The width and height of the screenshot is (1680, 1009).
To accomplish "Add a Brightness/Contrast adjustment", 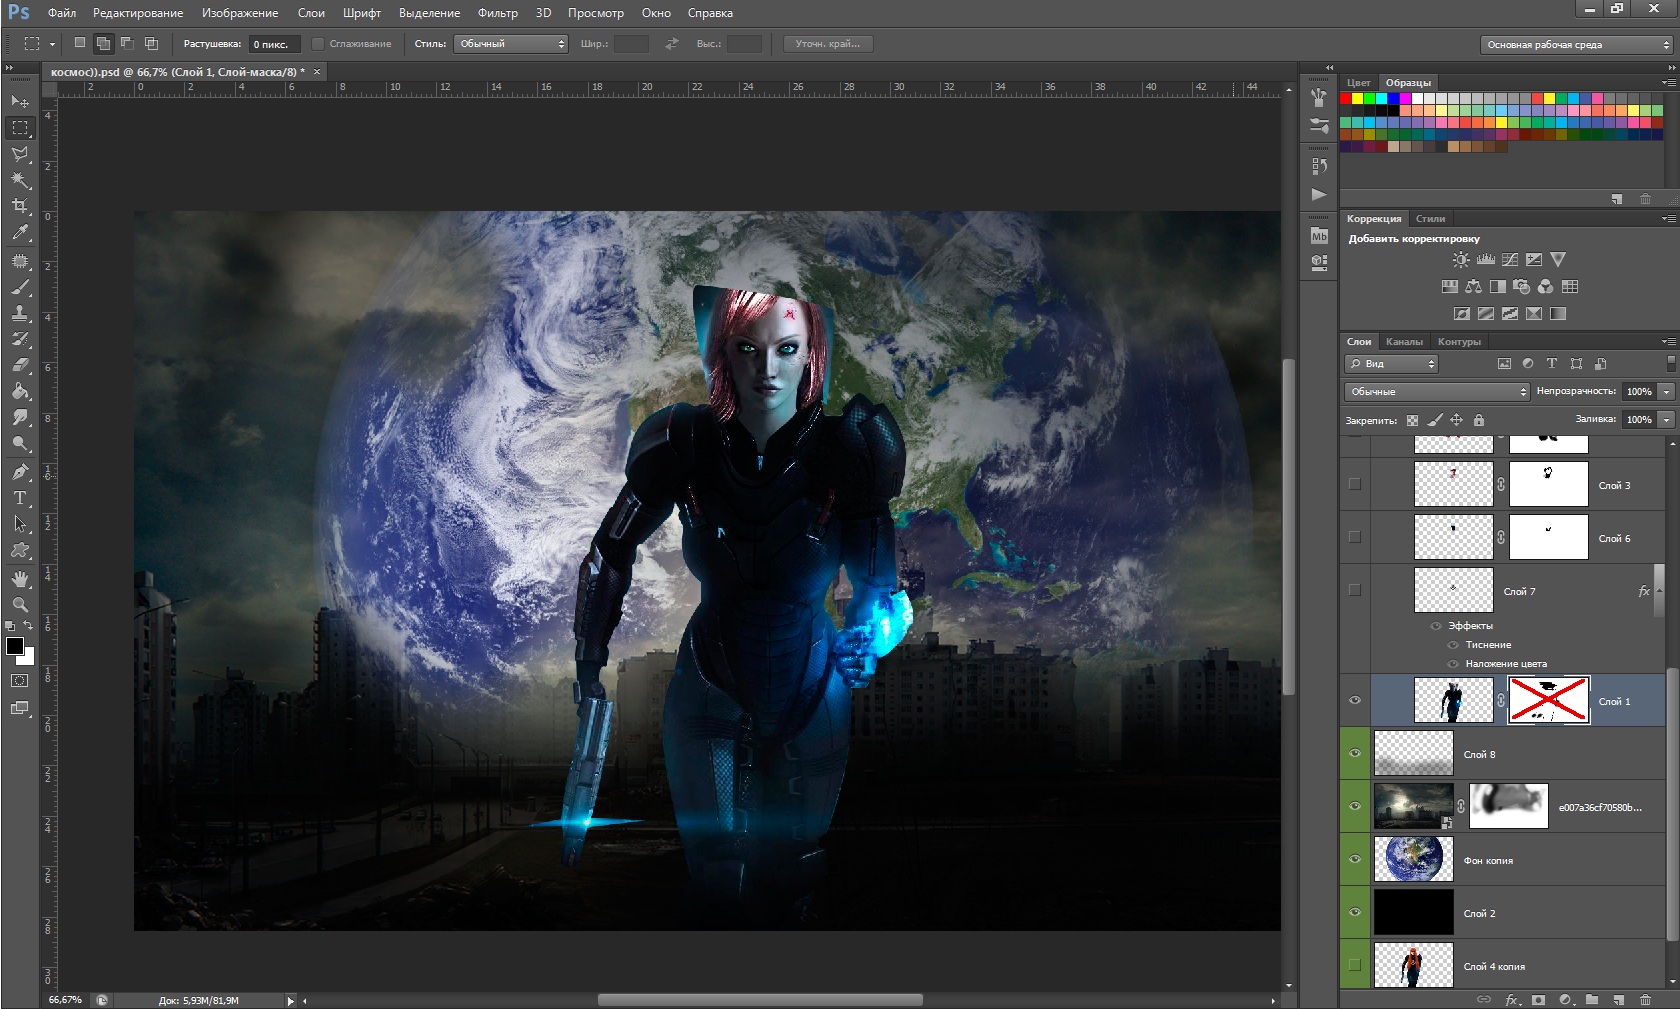I will pos(1461,259).
